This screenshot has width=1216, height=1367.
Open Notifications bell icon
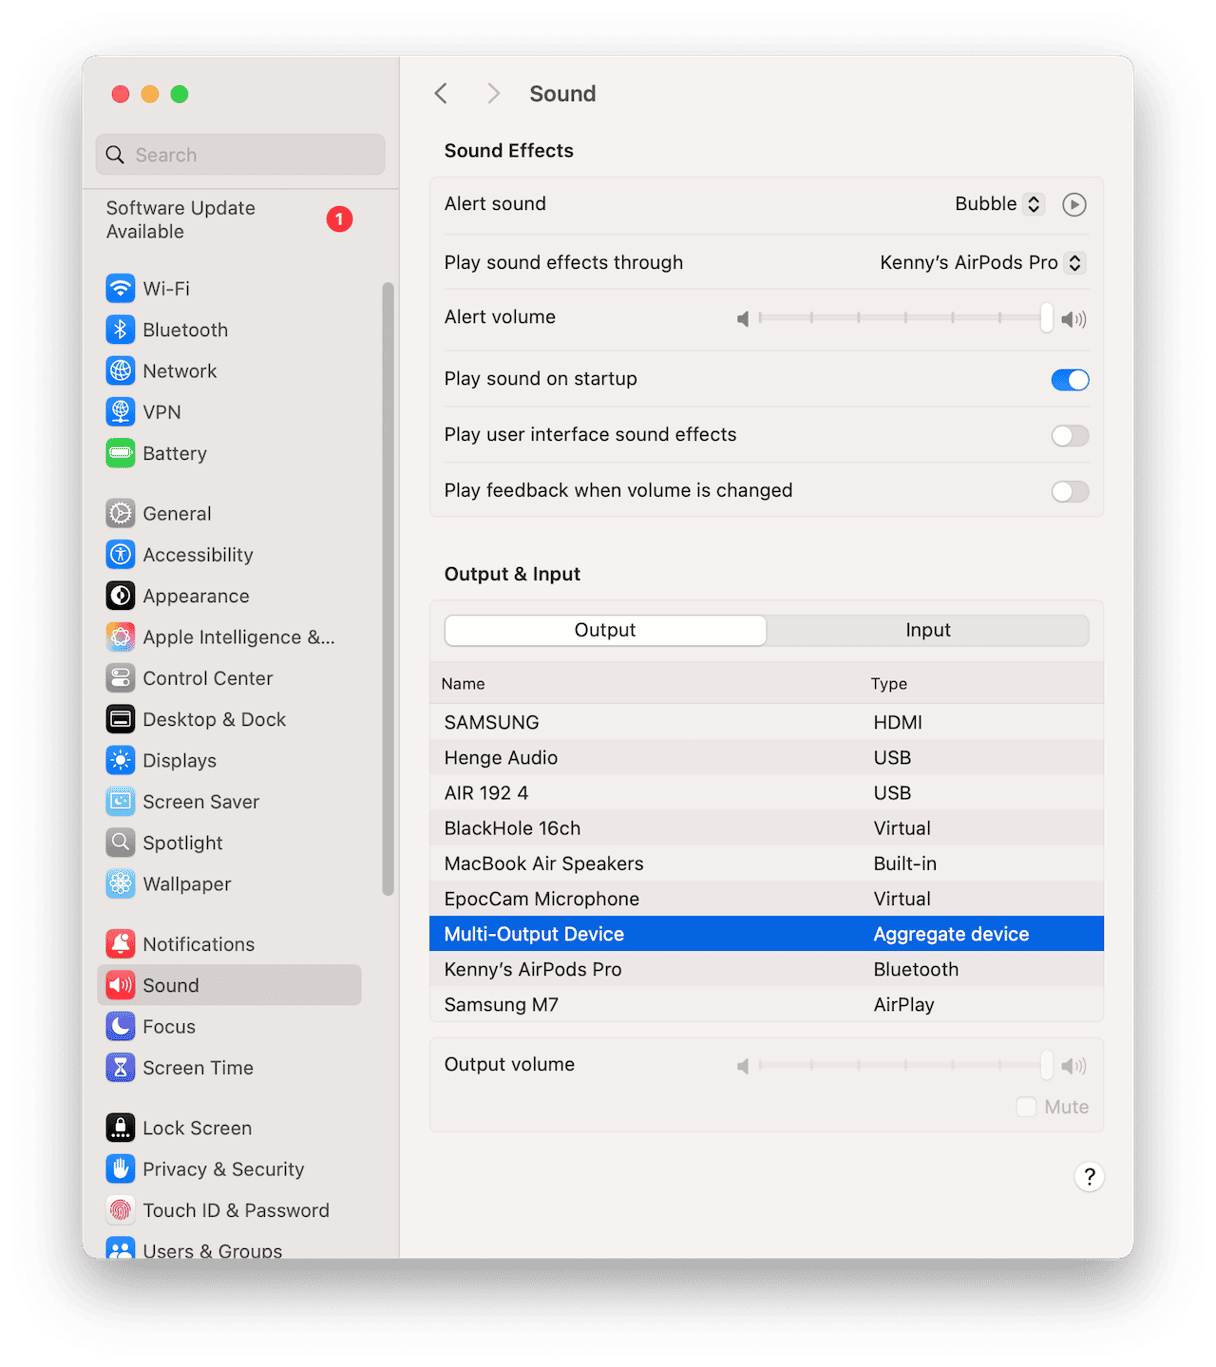click(x=120, y=944)
